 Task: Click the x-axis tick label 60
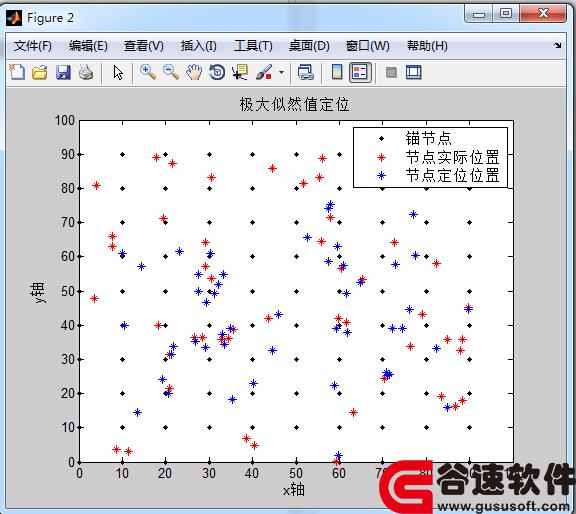coord(339,473)
